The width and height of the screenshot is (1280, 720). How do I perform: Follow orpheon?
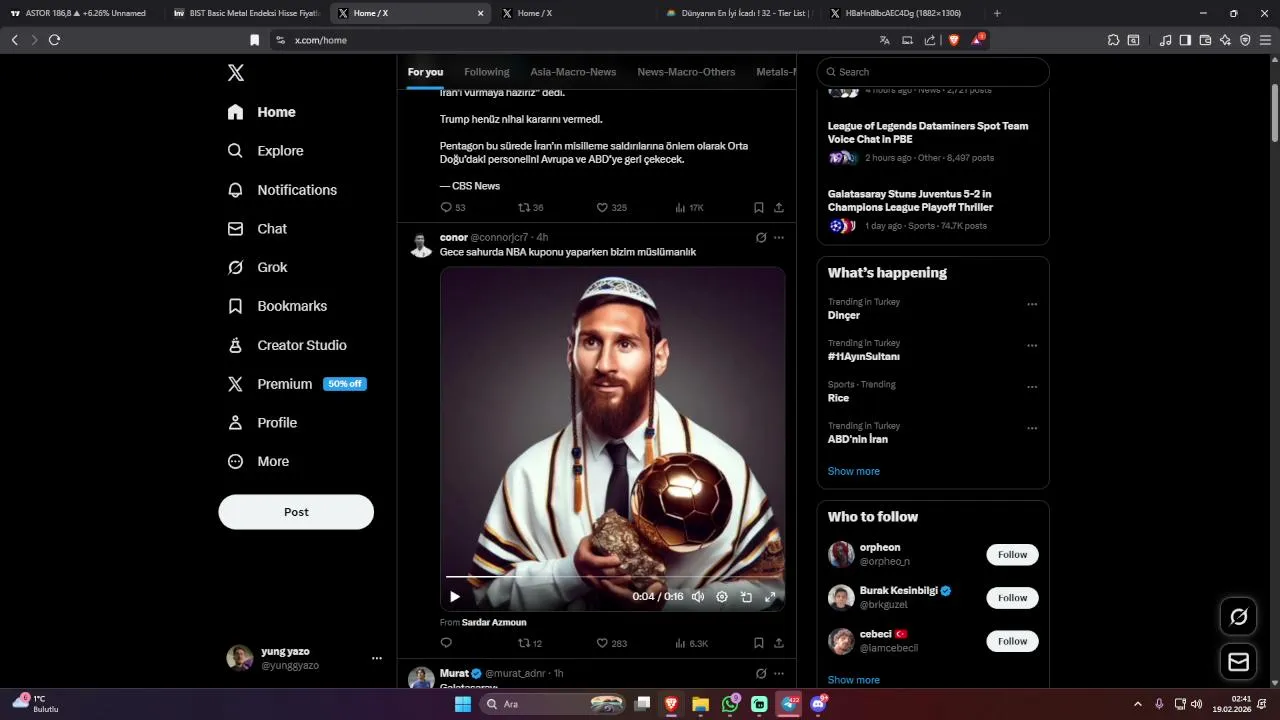tap(1012, 555)
